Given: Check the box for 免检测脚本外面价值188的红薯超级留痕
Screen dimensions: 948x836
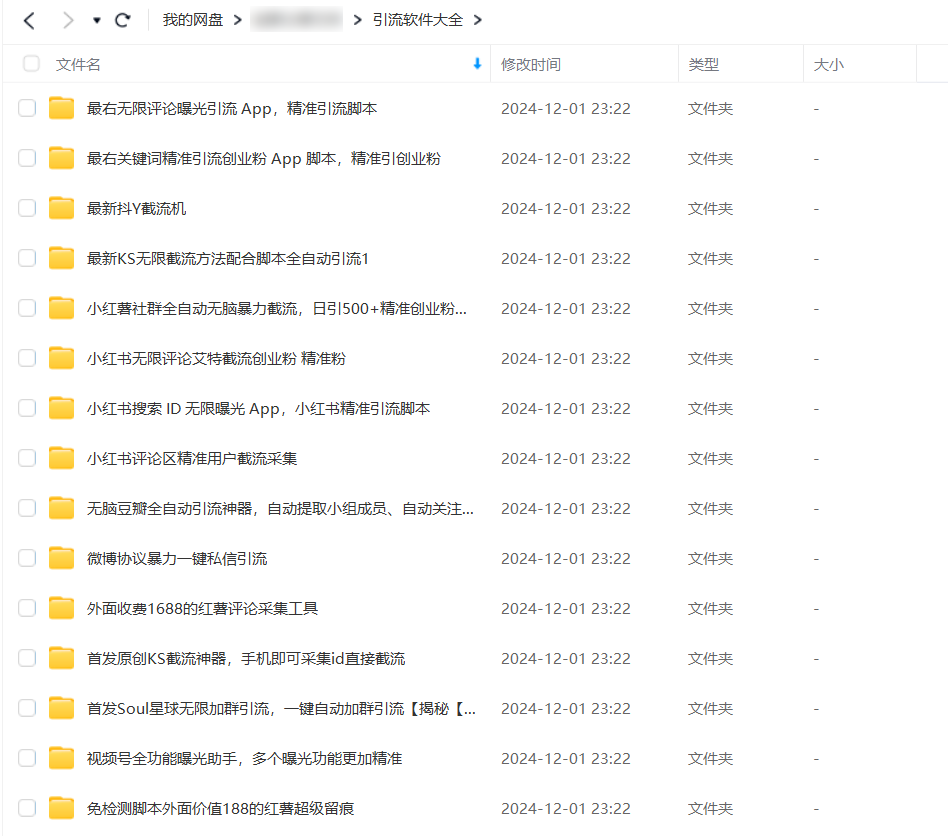Looking at the screenshot, I should pyautogui.click(x=27, y=808).
